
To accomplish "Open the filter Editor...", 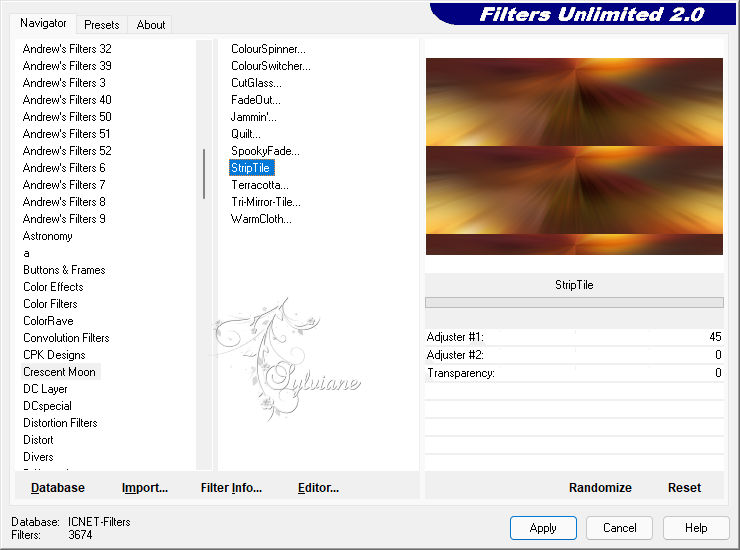I will (318, 488).
